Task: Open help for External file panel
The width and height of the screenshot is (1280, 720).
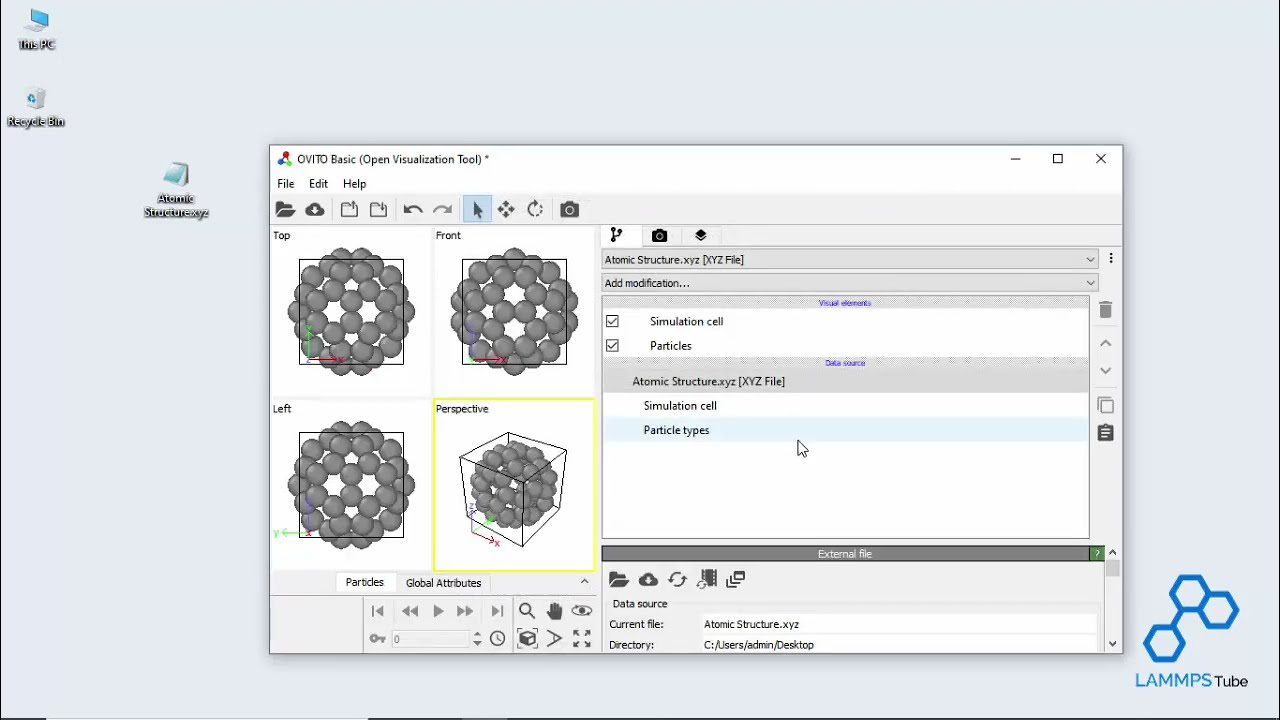Action: point(1097,554)
